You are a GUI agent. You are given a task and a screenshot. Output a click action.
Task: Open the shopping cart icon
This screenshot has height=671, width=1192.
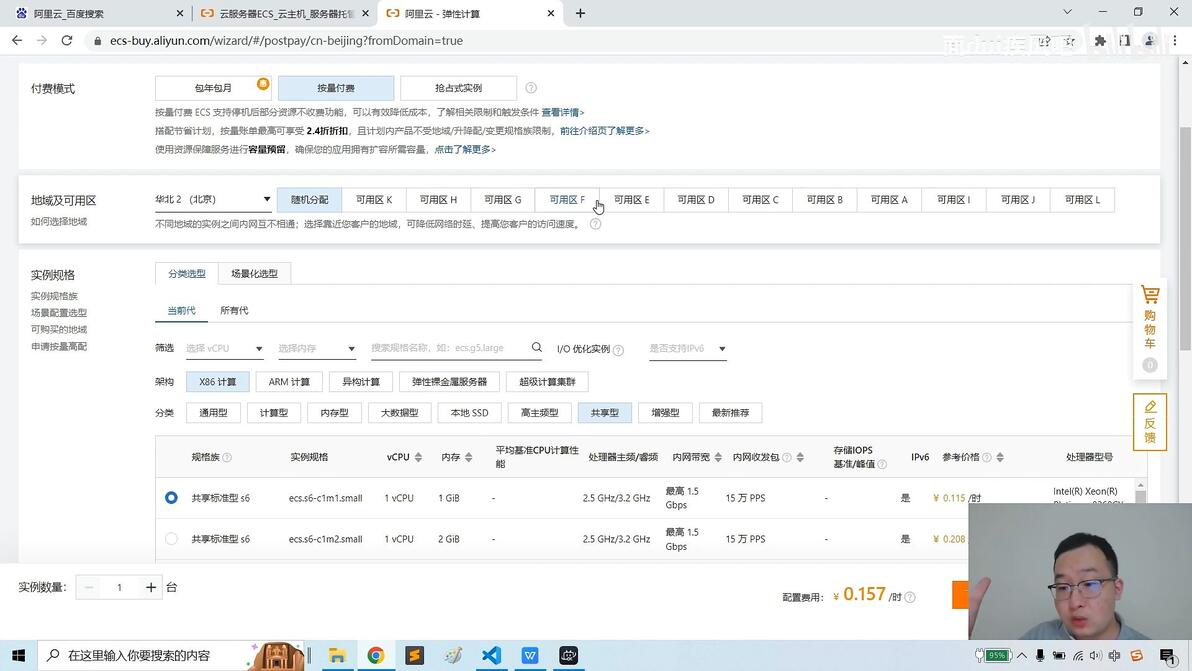coord(1149,294)
